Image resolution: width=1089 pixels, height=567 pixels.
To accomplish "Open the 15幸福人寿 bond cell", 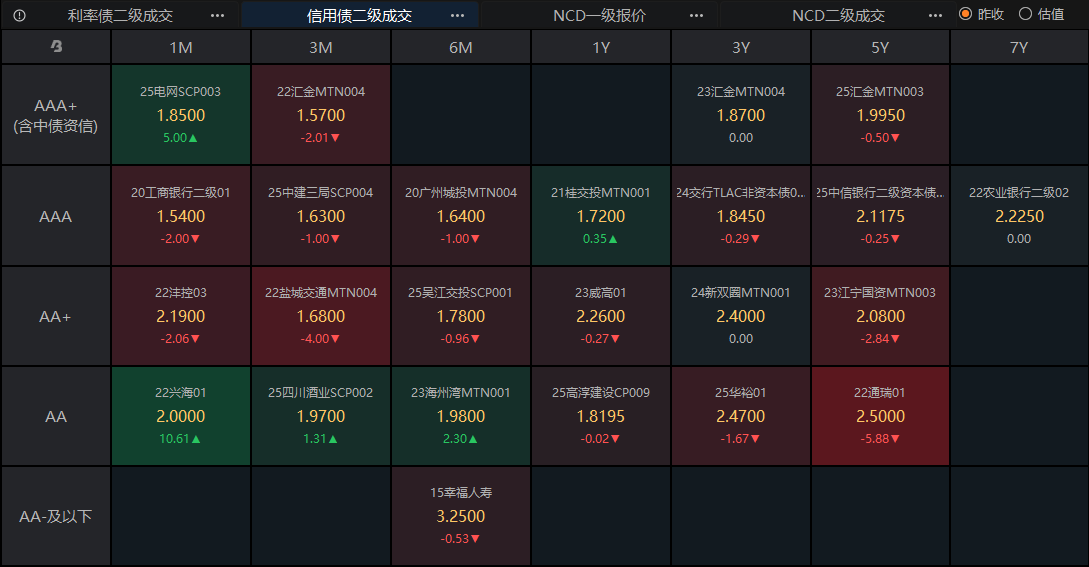I will click(x=460, y=516).
